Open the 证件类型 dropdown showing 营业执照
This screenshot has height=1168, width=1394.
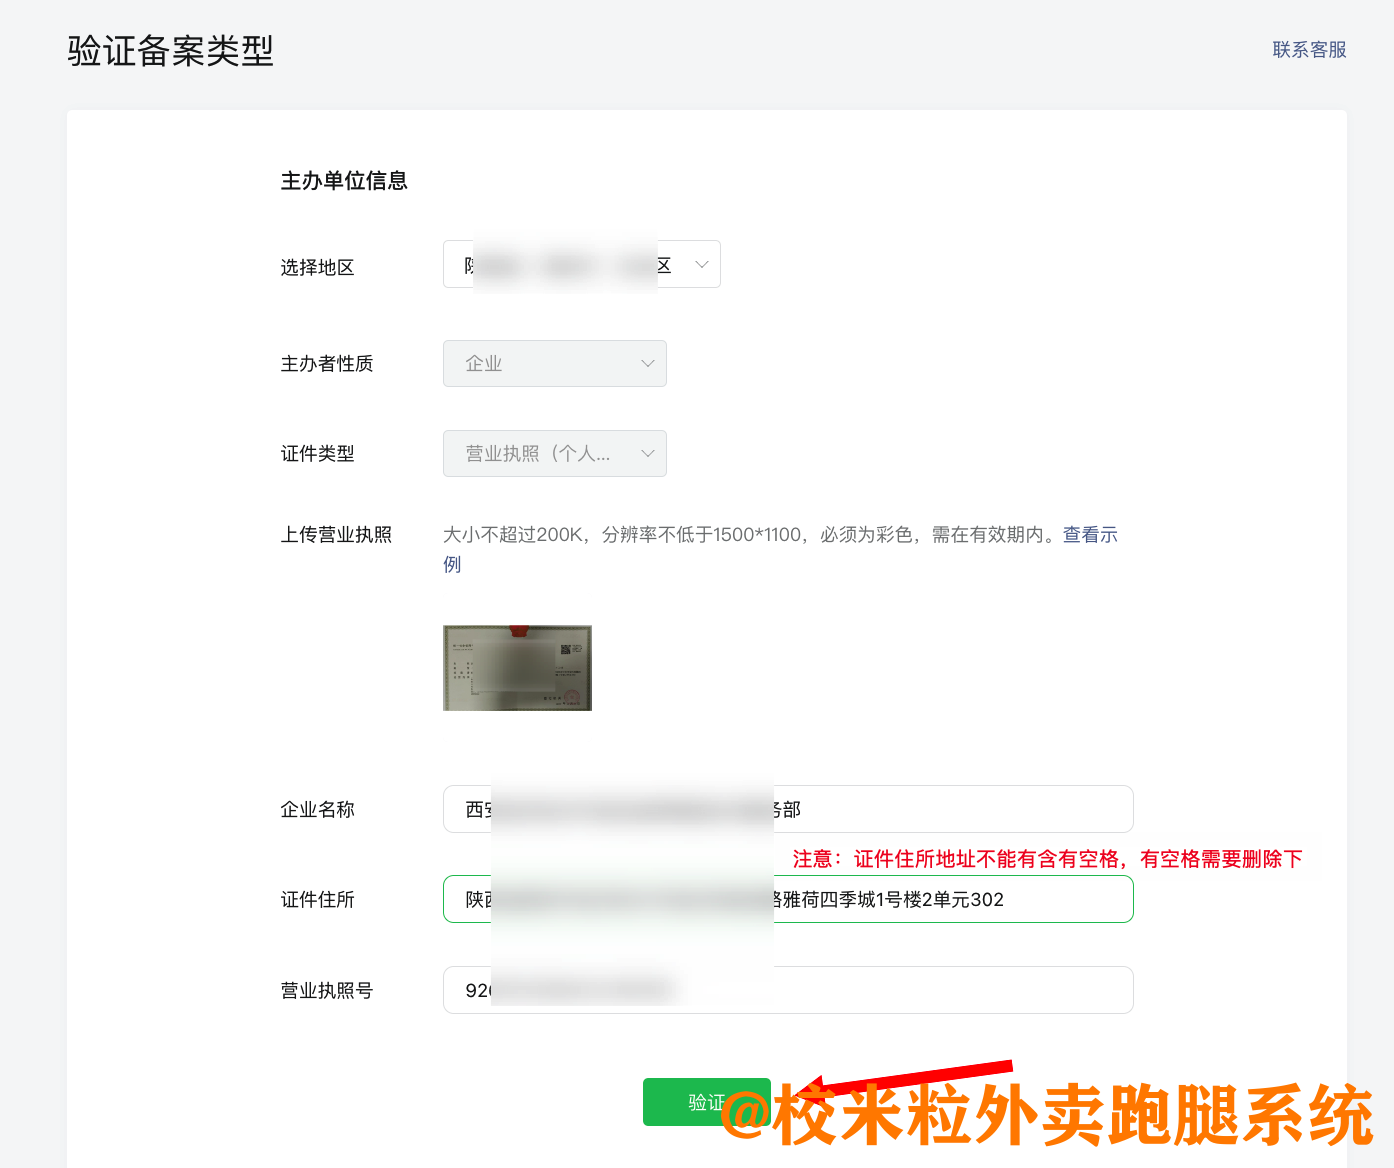point(554,453)
